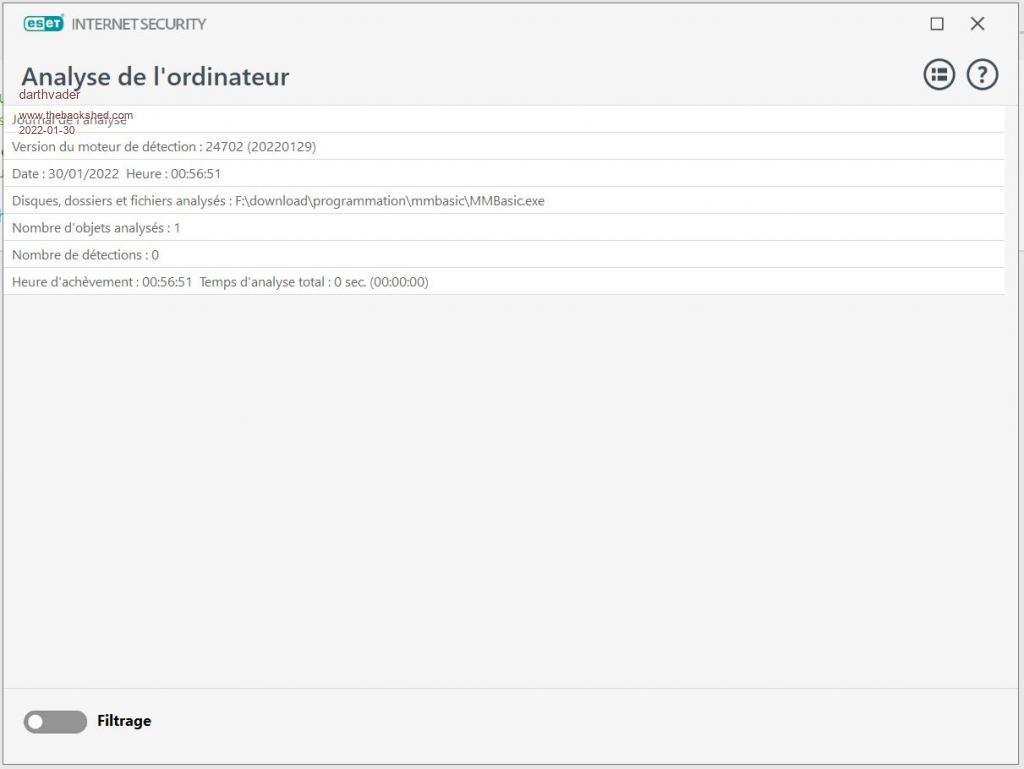Click the www.thebackshed.com watermark link
The height and width of the screenshot is (769, 1024).
76,115
